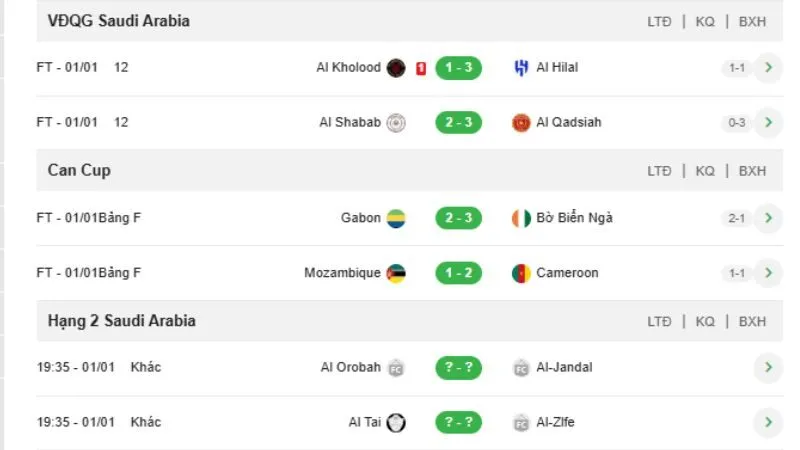Click the Al Qadsiah team badge
800x450 pixels.
(x=521, y=123)
